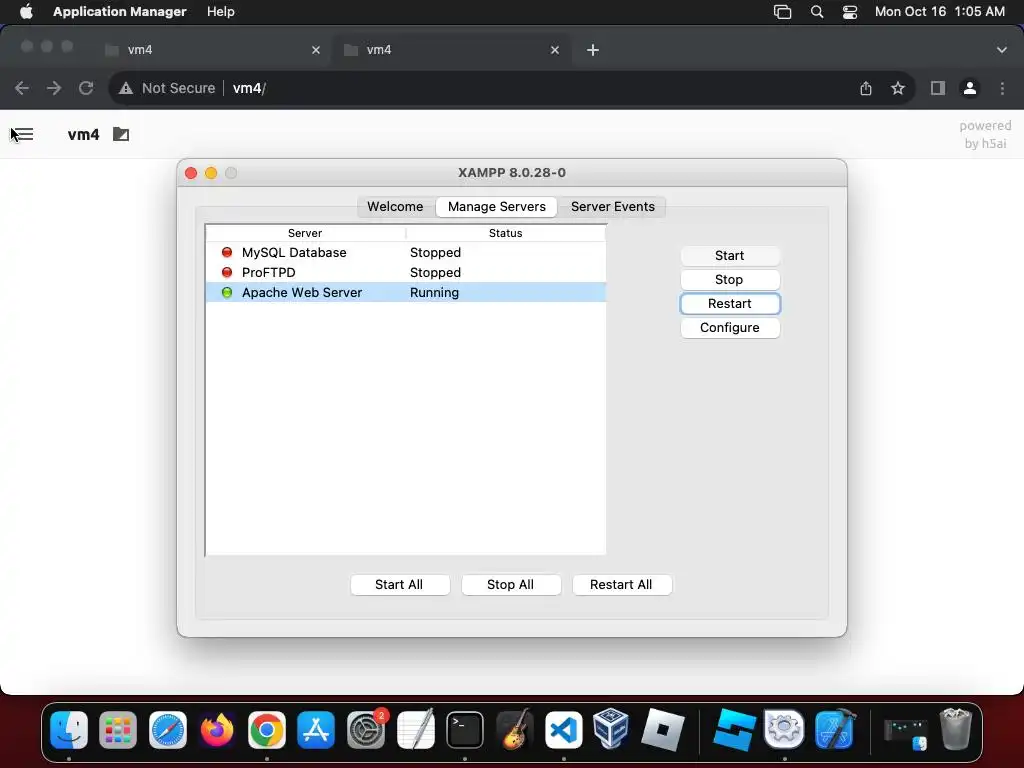Click the date and time in menu bar

pyautogui.click(x=940, y=12)
